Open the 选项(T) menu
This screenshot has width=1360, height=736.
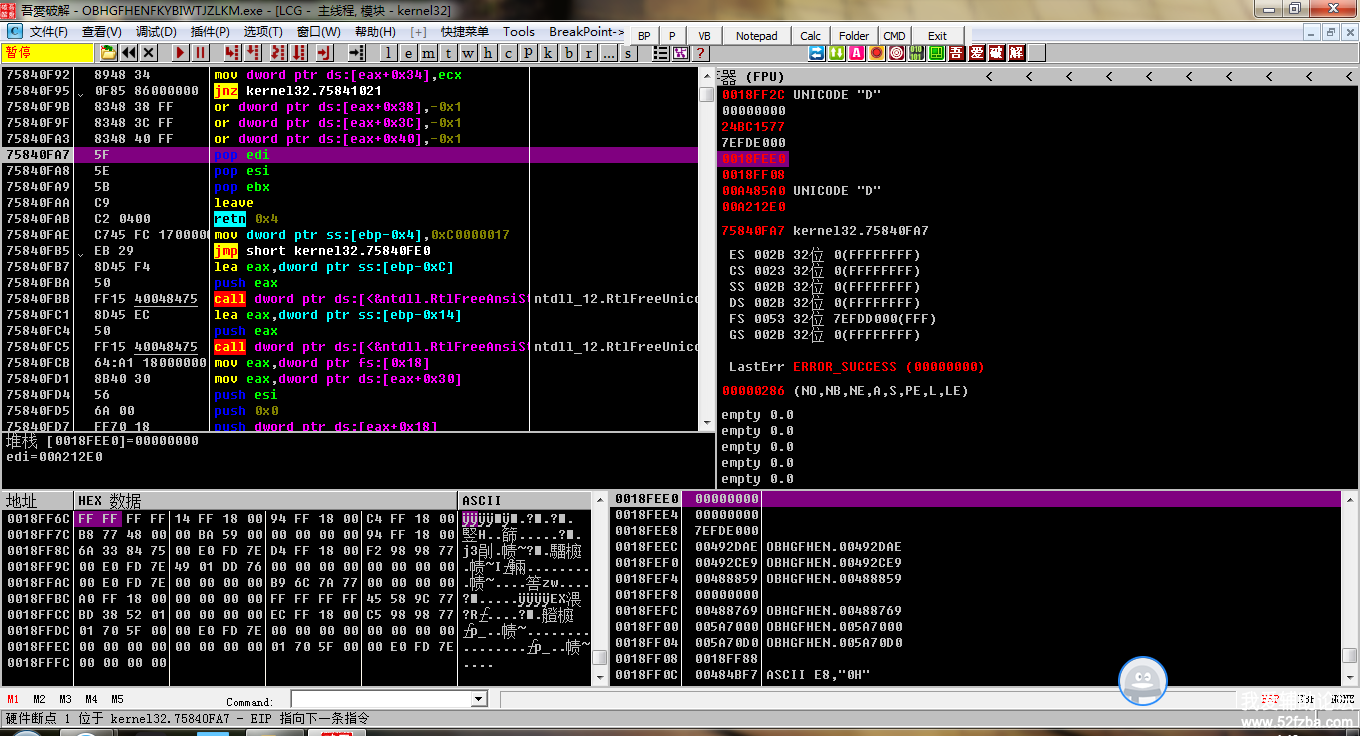pos(262,31)
